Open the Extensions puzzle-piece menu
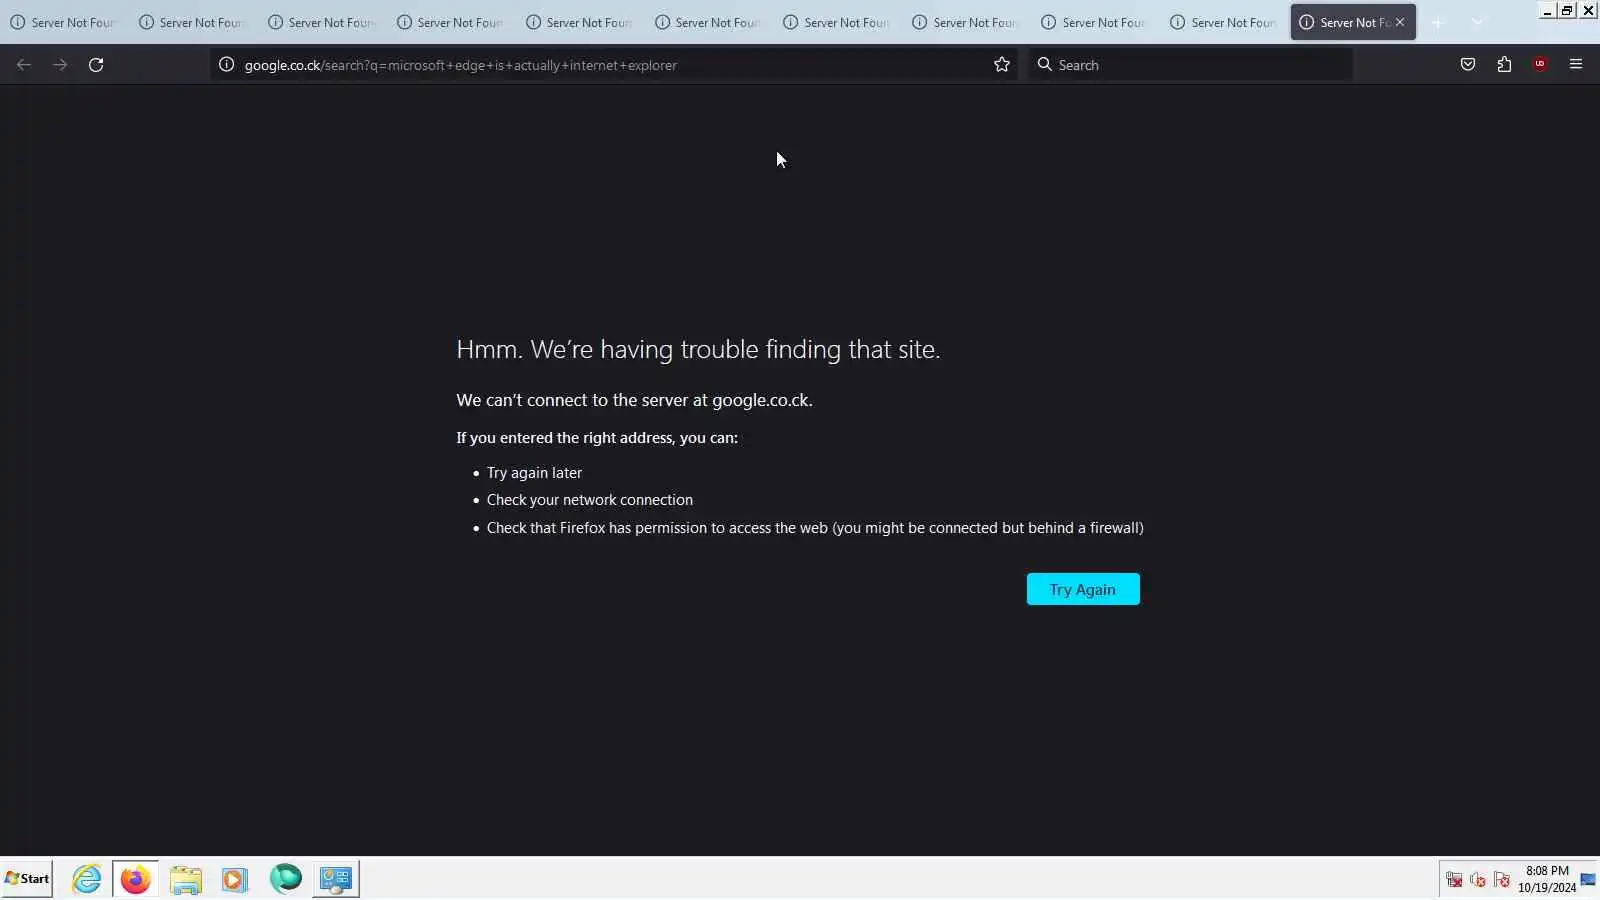The image size is (1600, 900). pos(1504,65)
